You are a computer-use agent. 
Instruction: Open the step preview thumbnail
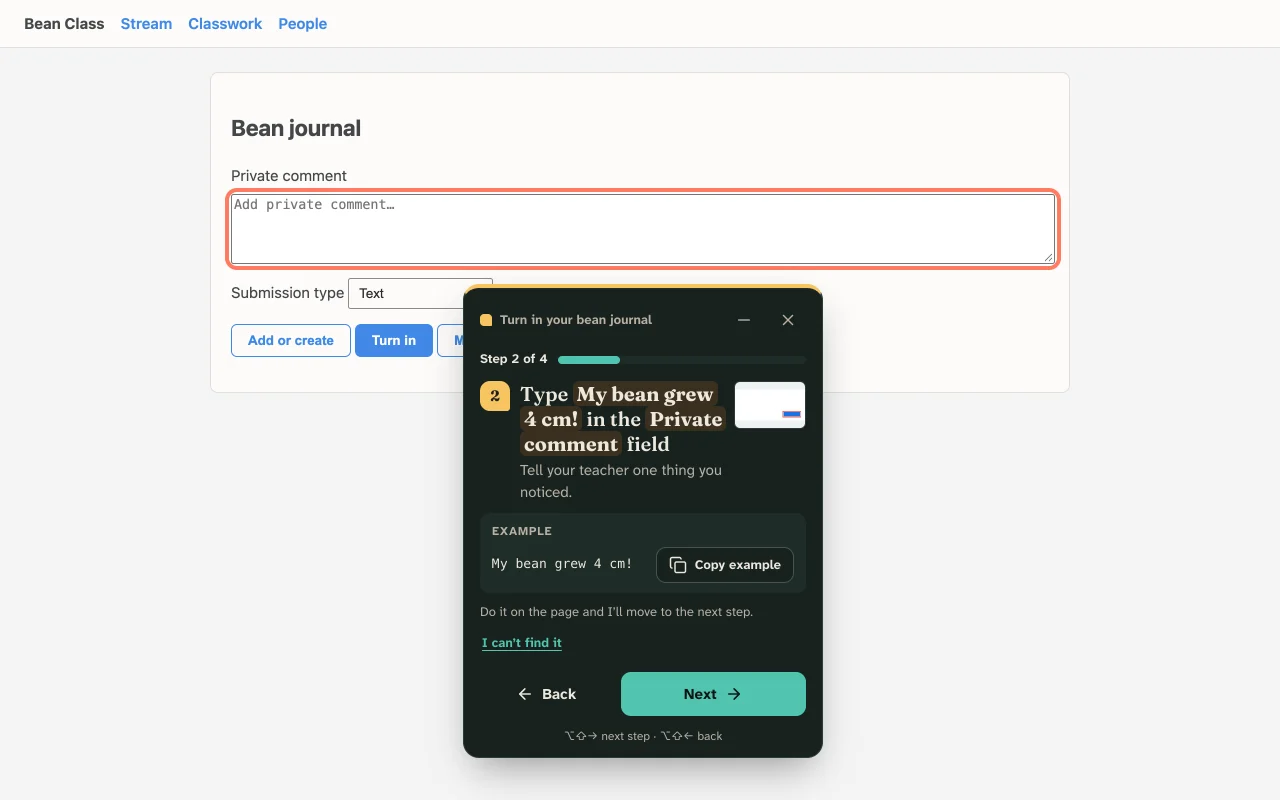(x=770, y=405)
